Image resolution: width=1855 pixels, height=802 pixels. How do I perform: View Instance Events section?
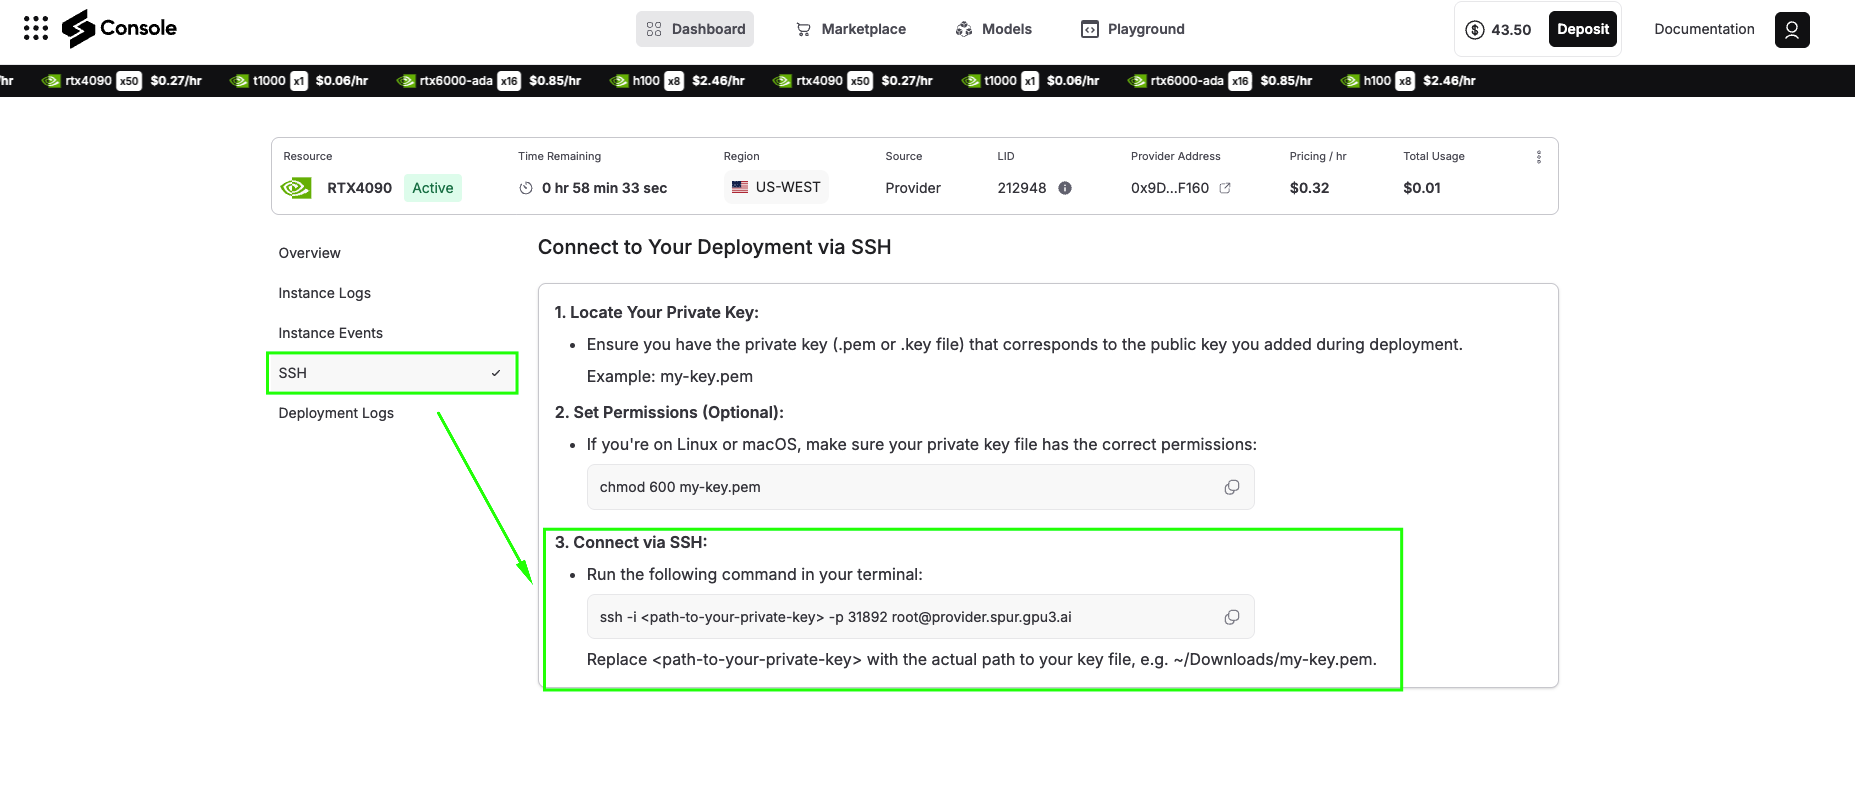(x=330, y=333)
